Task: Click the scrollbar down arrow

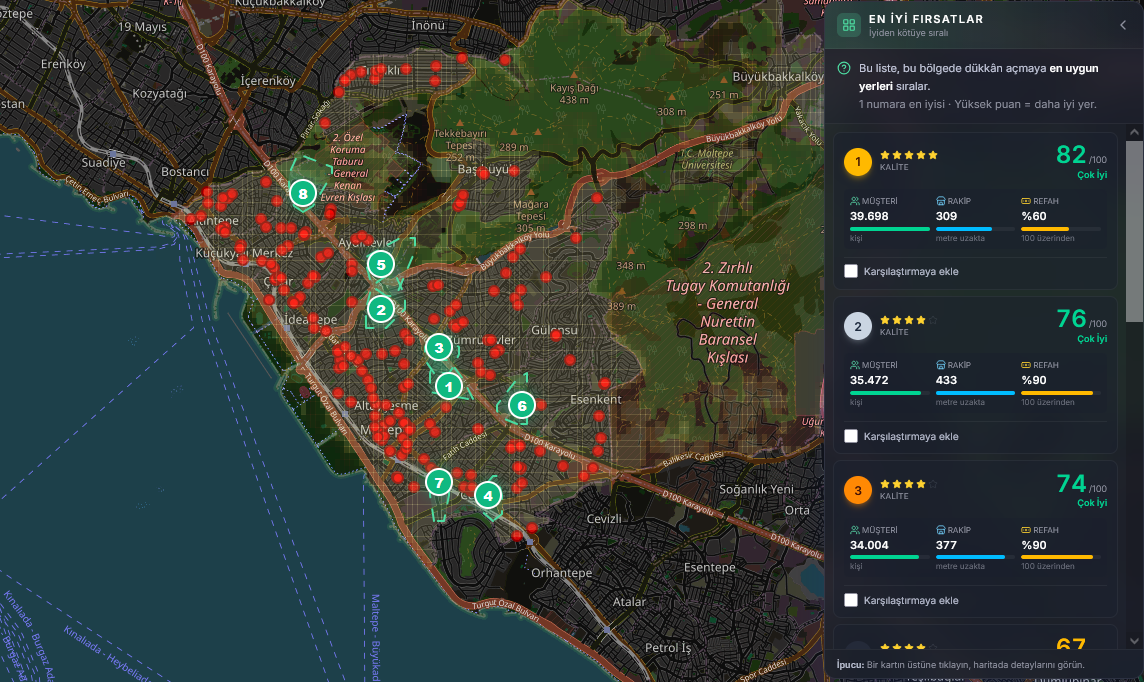Action: coord(1134,641)
